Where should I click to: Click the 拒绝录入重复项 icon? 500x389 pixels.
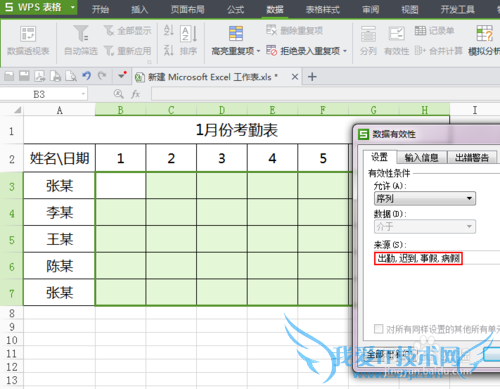(271, 51)
